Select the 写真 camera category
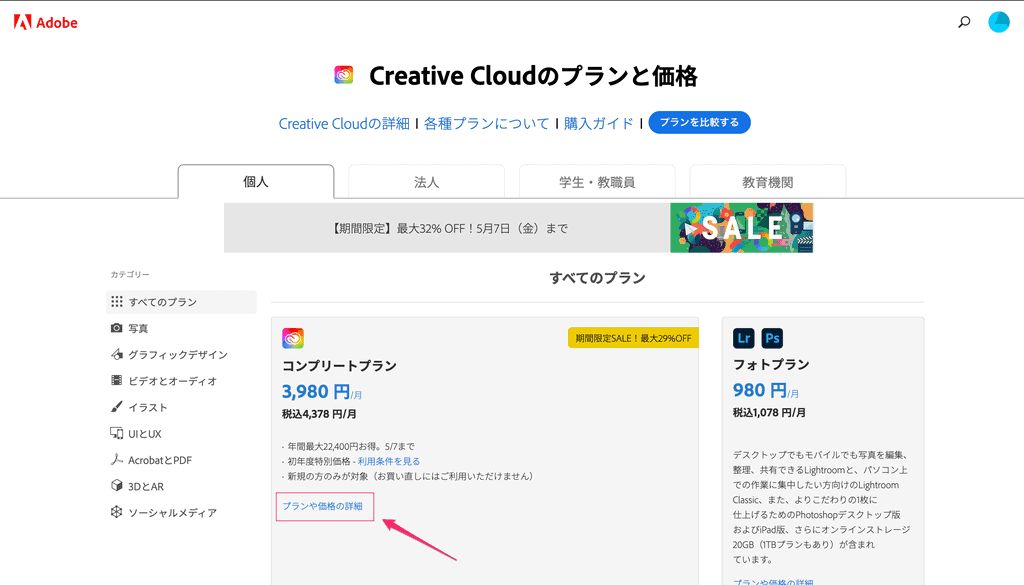The height and width of the screenshot is (585, 1024). 138,328
